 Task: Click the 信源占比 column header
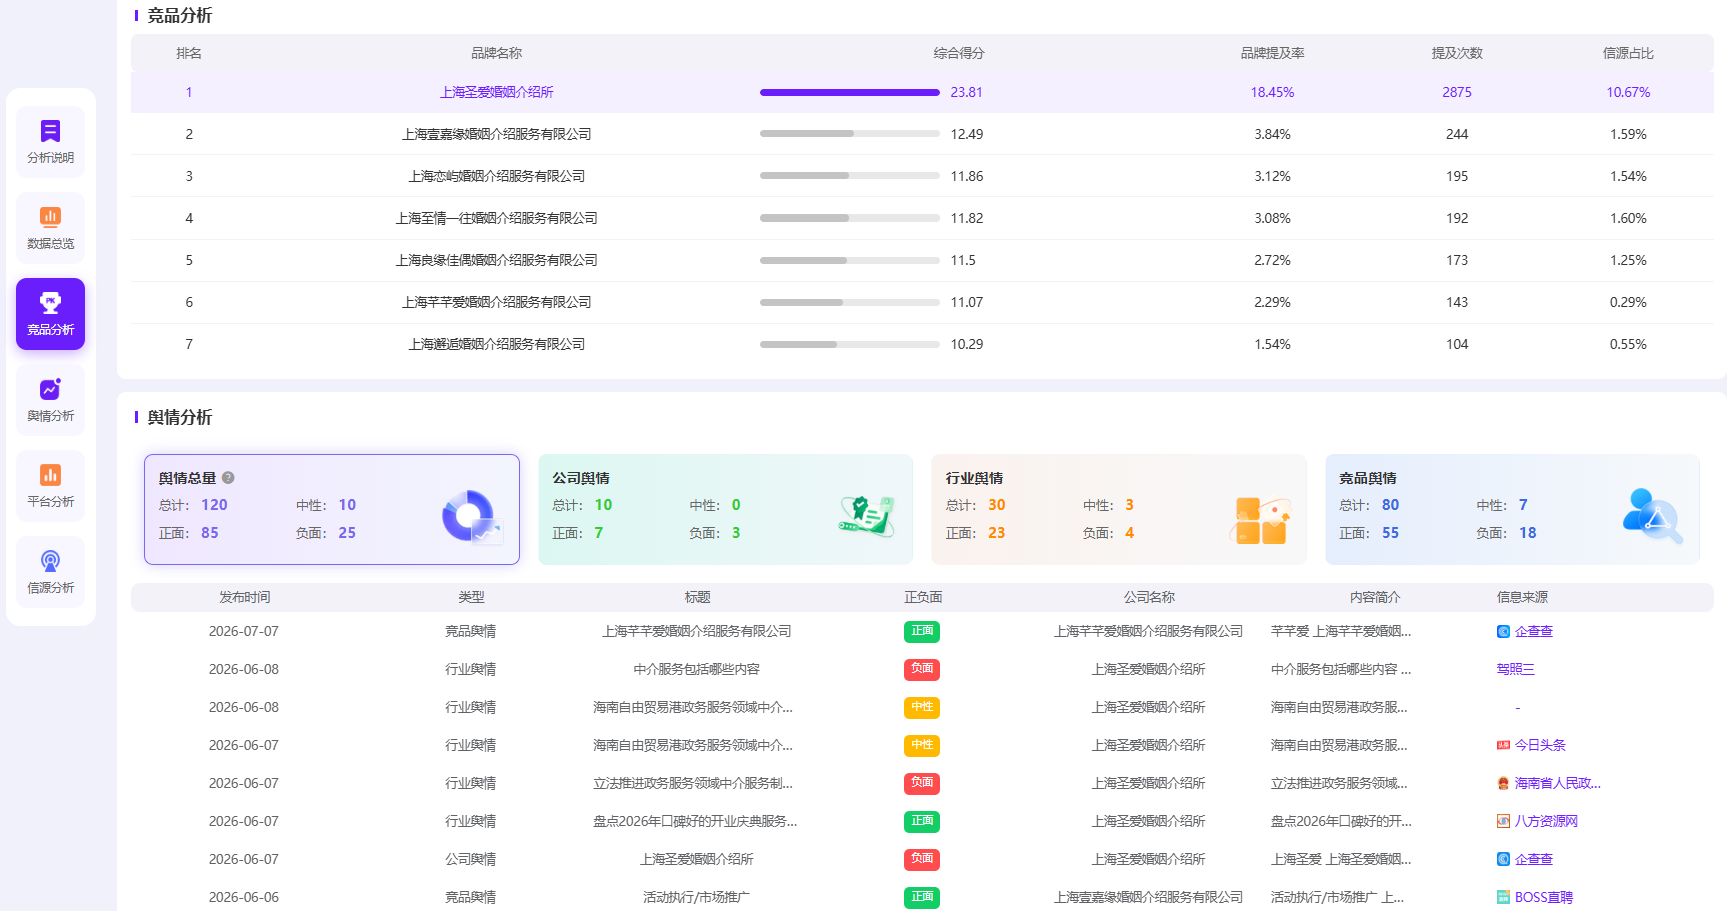(1628, 53)
